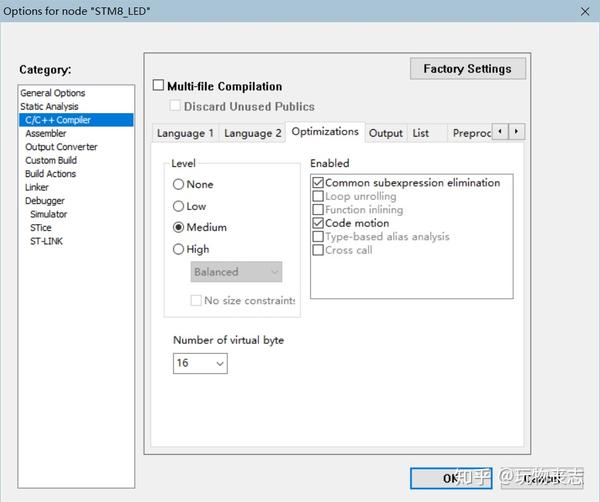This screenshot has height=502, width=600.
Task: Enable Multi-file Compilation checkbox
Action: (158, 85)
